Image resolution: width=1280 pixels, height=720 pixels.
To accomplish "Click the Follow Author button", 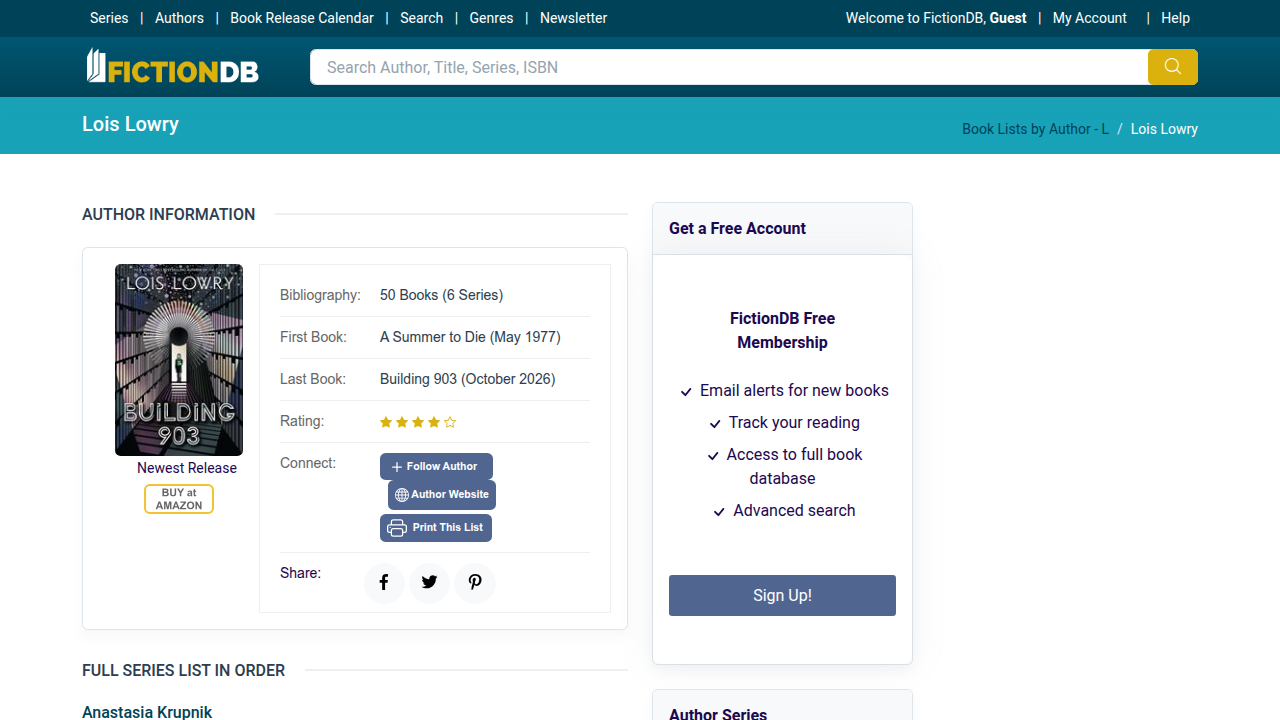I will (436, 466).
